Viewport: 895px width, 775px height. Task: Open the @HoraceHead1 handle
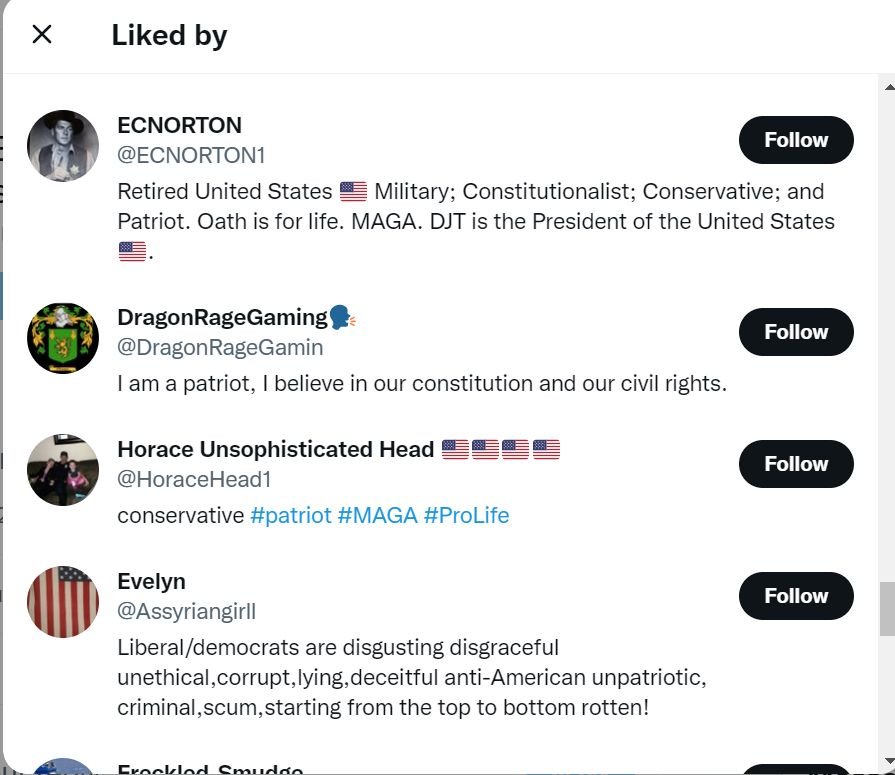coord(194,480)
